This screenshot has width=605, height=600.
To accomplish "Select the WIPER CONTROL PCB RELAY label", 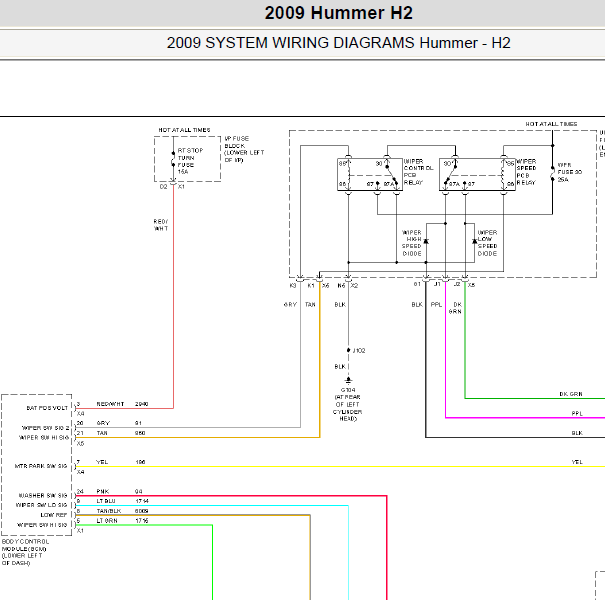I will [x=418, y=172].
